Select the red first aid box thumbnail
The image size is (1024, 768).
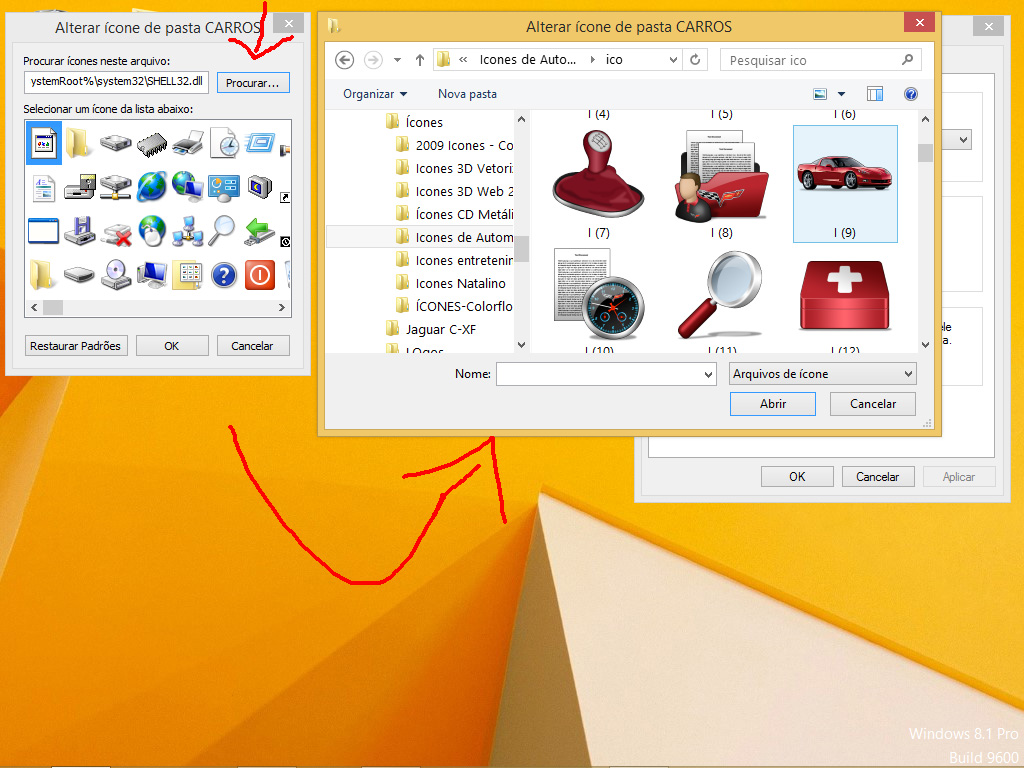pyautogui.click(x=845, y=297)
